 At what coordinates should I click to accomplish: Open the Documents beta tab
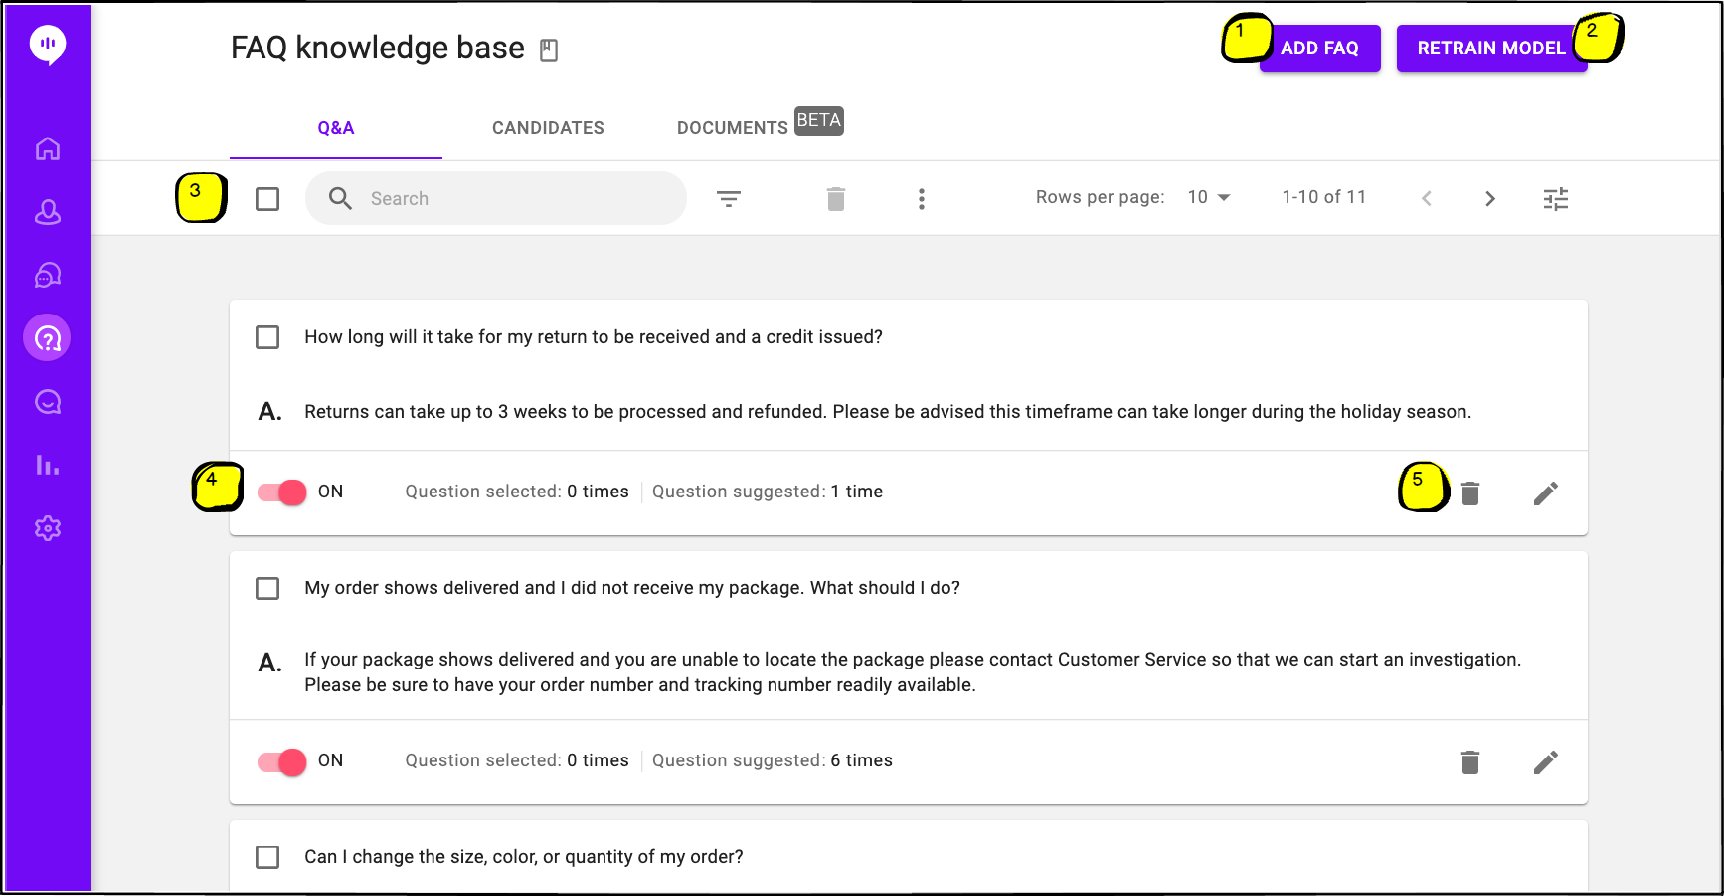click(x=760, y=124)
